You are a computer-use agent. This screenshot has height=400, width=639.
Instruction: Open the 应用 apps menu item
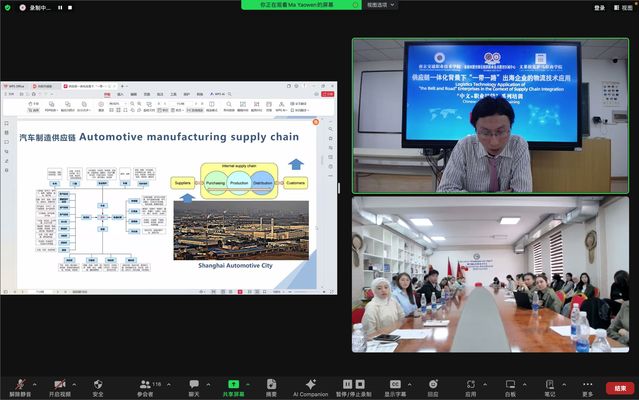[470, 384]
